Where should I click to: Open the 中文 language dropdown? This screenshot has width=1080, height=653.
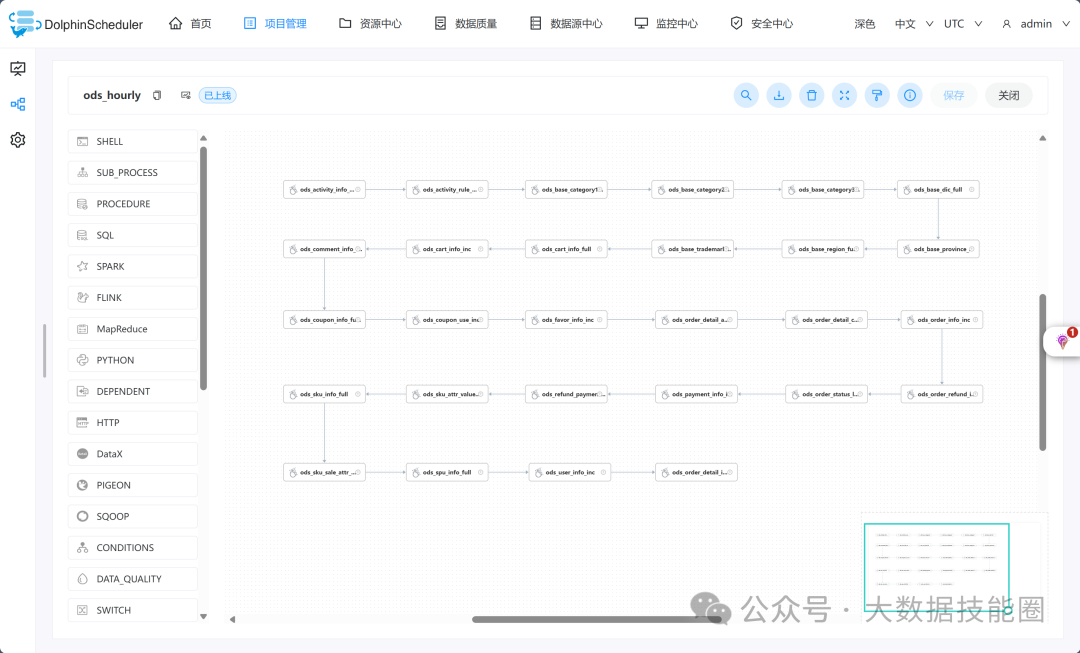(914, 23)
